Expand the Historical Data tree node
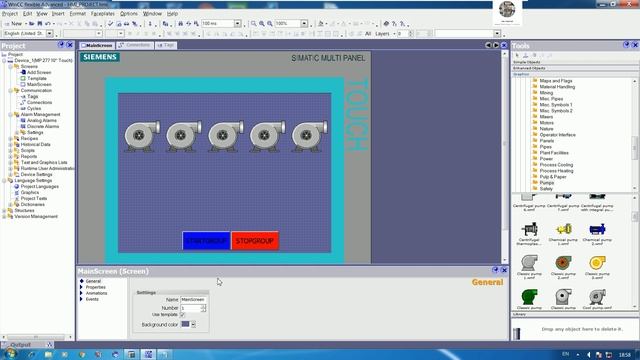 click(x=11, y=144)
